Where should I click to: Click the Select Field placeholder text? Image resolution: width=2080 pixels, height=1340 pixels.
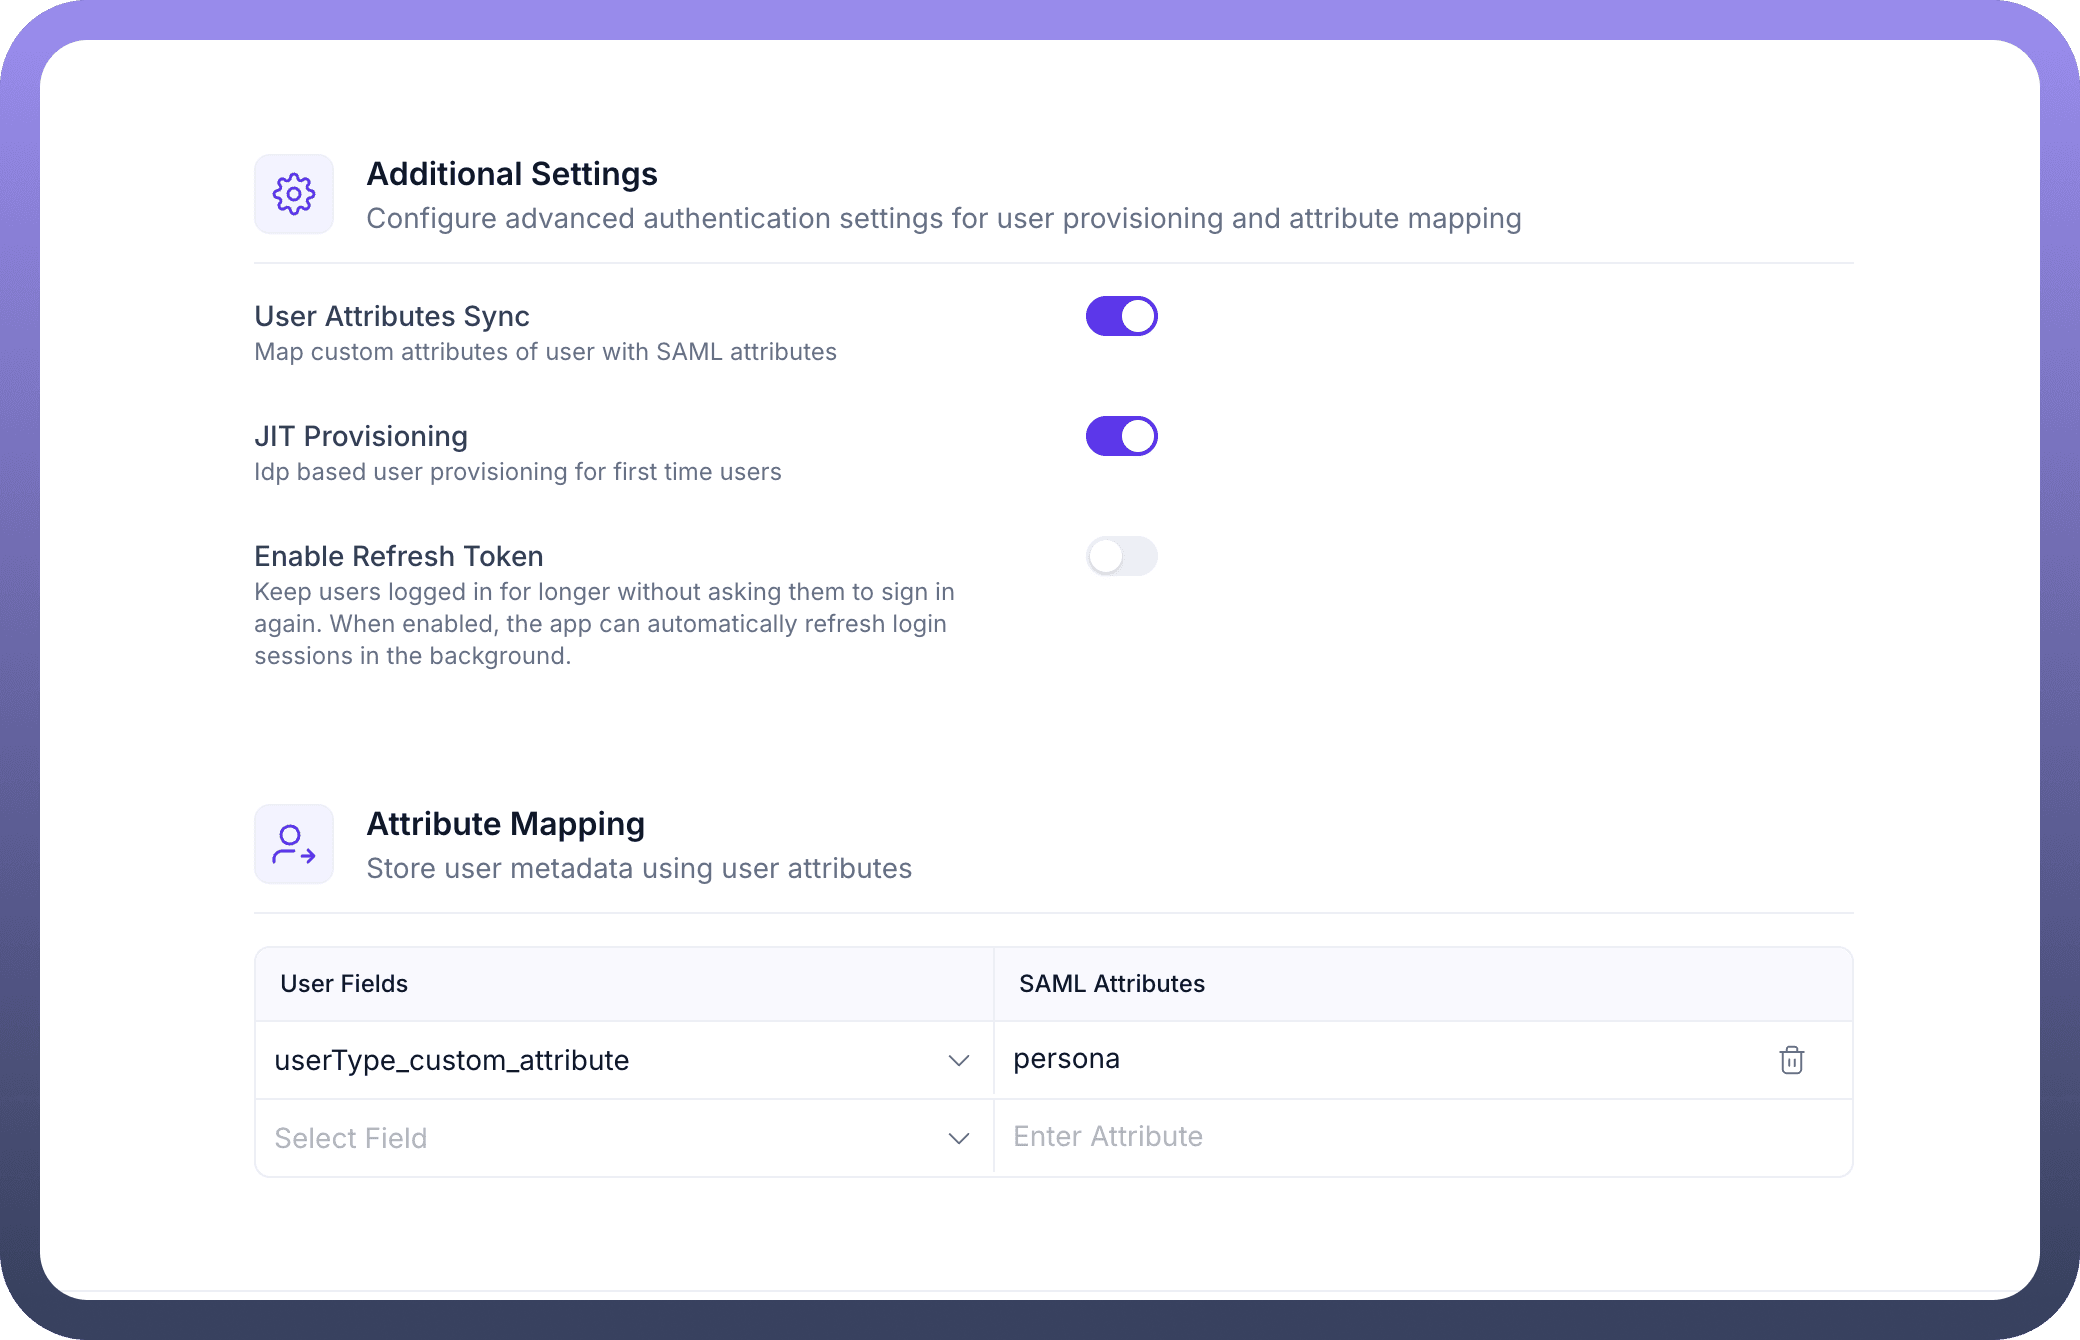[x=351, y=1138]
